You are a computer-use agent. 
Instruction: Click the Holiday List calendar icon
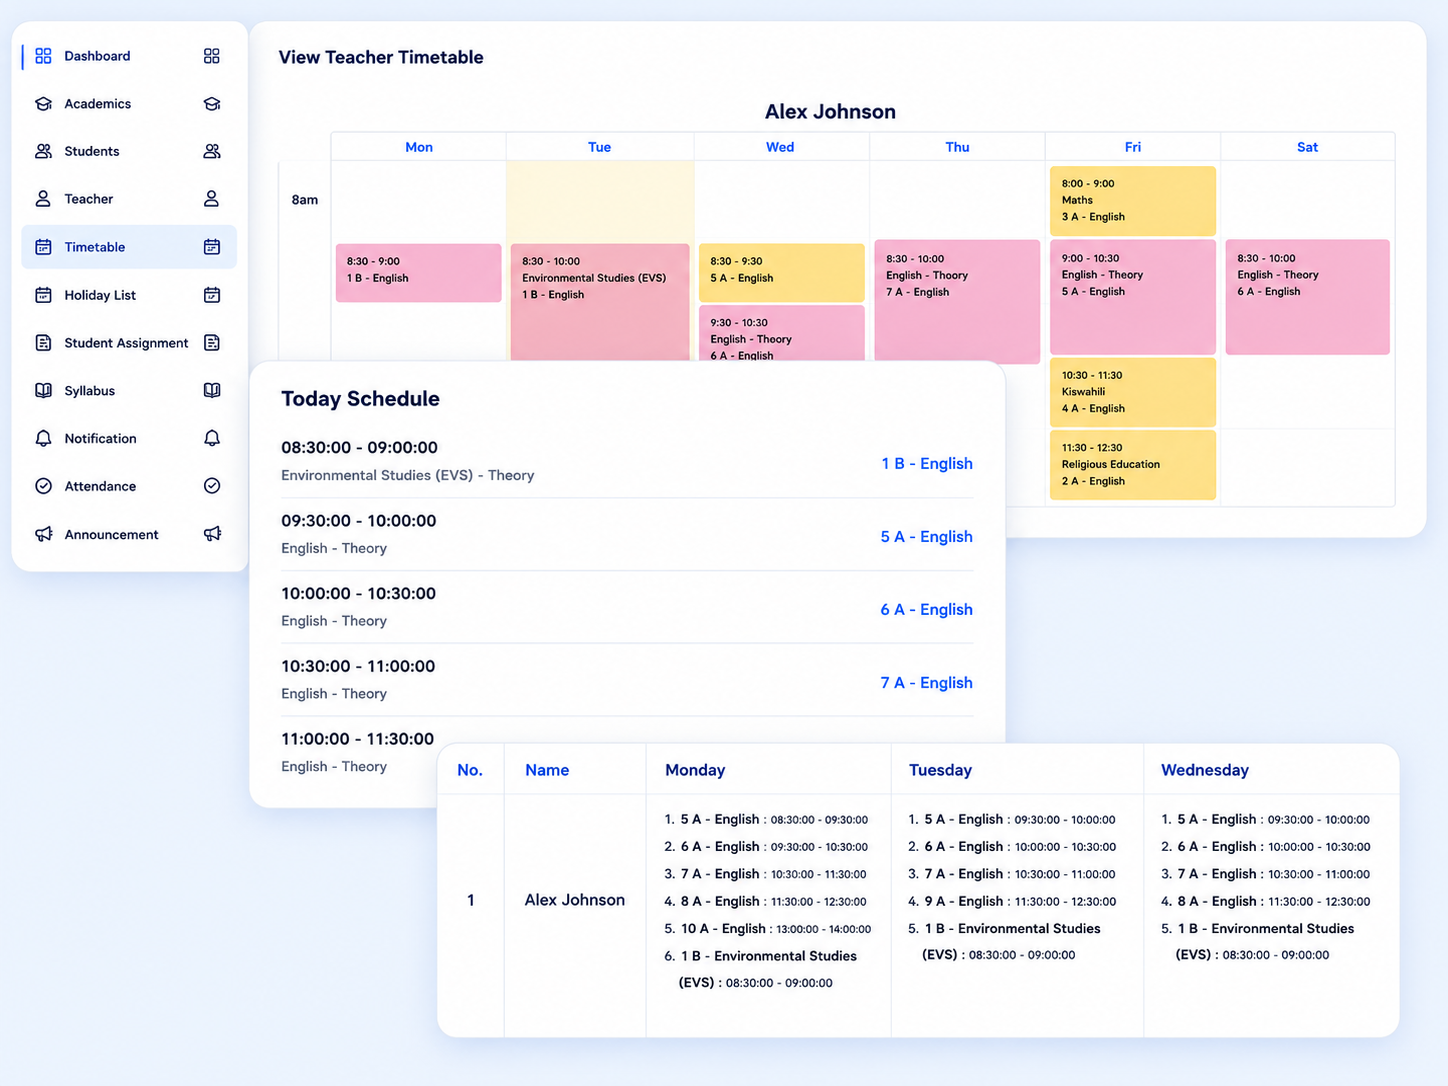[43, 295]
